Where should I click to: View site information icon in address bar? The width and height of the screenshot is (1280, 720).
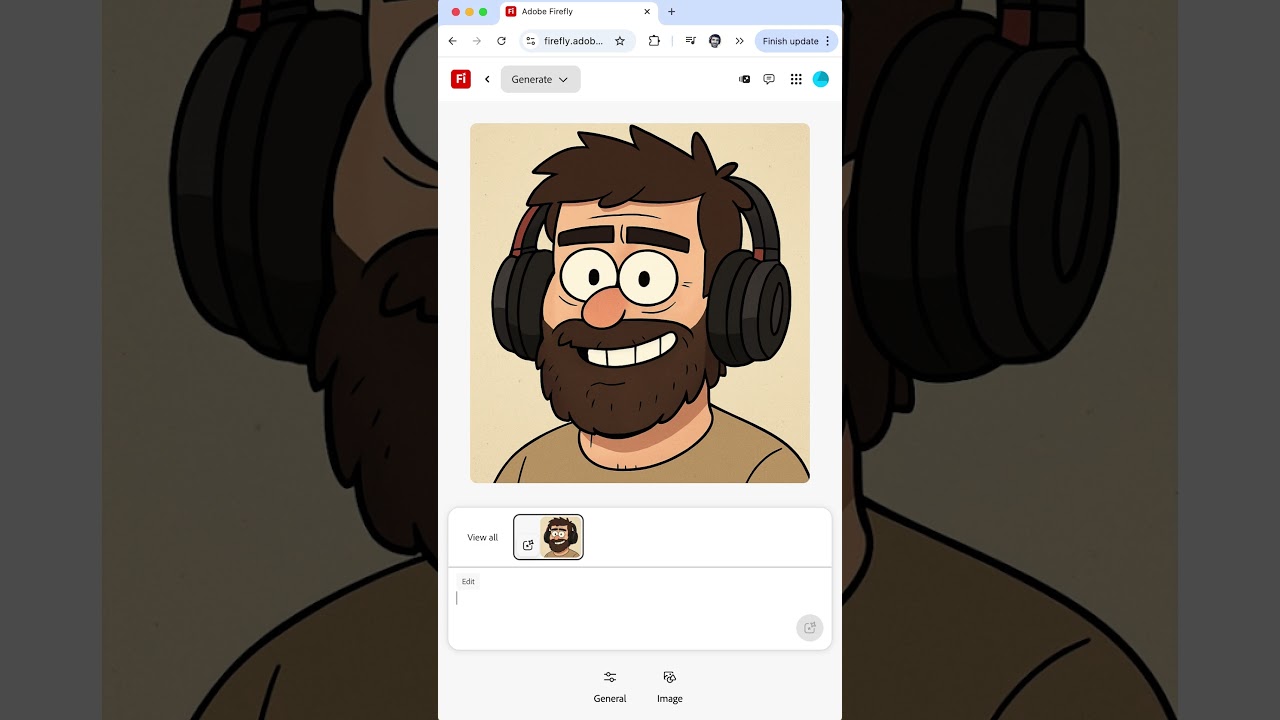(x=531, y=41)
